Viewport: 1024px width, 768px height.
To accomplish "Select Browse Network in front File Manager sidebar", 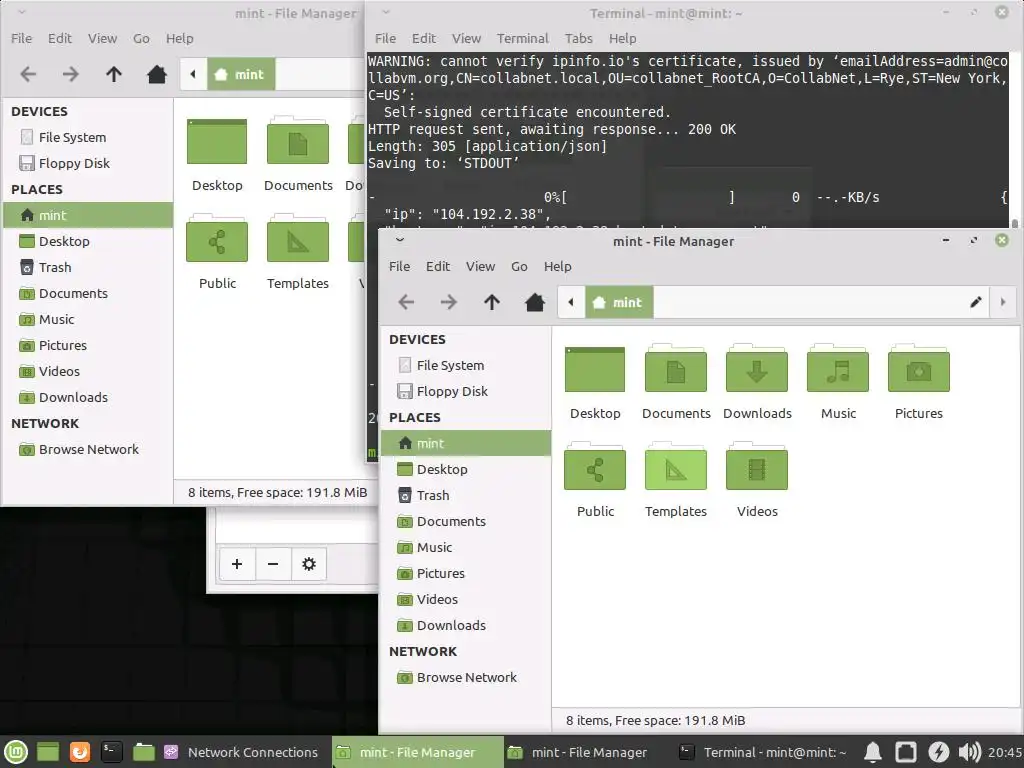I will 466,677.
